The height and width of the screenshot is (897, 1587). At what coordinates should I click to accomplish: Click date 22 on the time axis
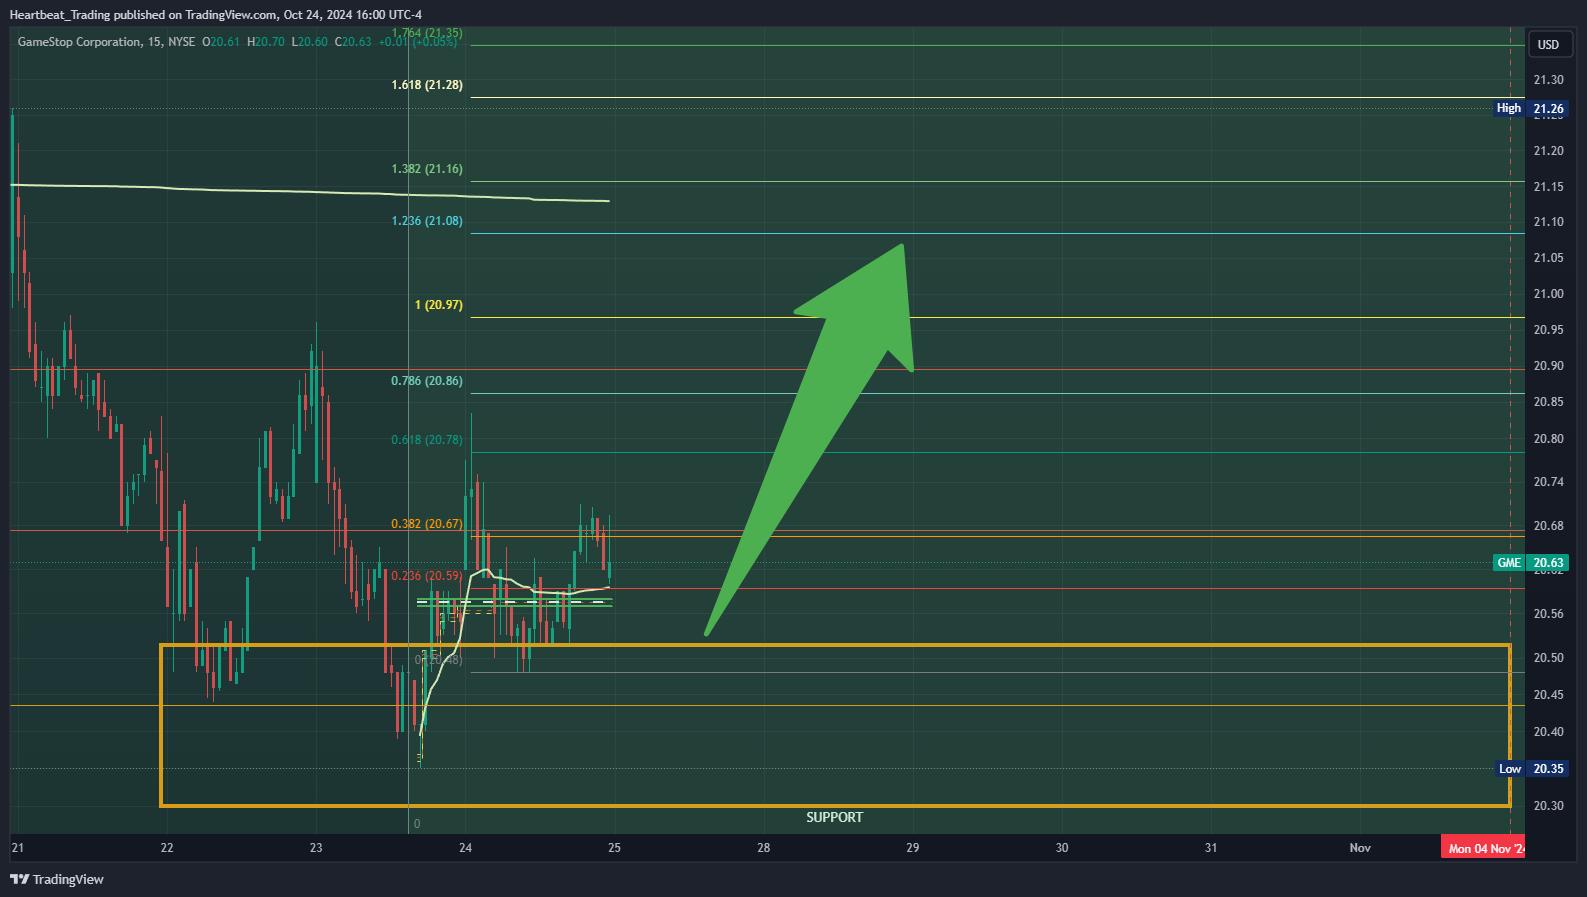click(167, 848)
